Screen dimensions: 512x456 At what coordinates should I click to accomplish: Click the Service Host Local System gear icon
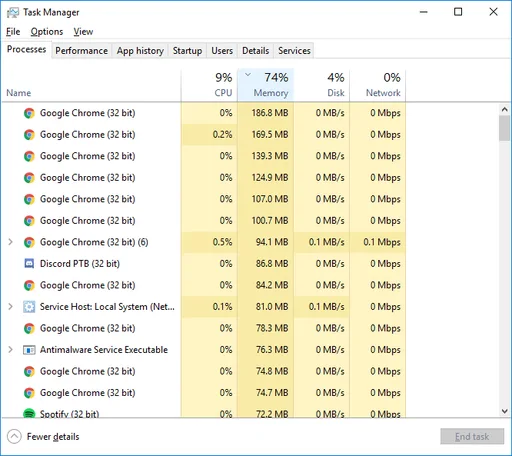pos(29,307)
